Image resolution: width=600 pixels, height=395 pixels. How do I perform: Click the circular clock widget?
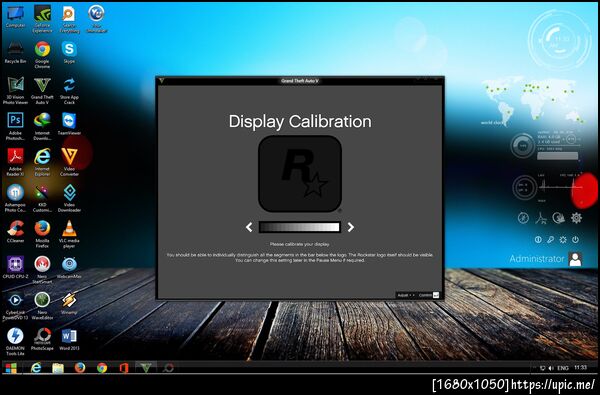[559, 39]
